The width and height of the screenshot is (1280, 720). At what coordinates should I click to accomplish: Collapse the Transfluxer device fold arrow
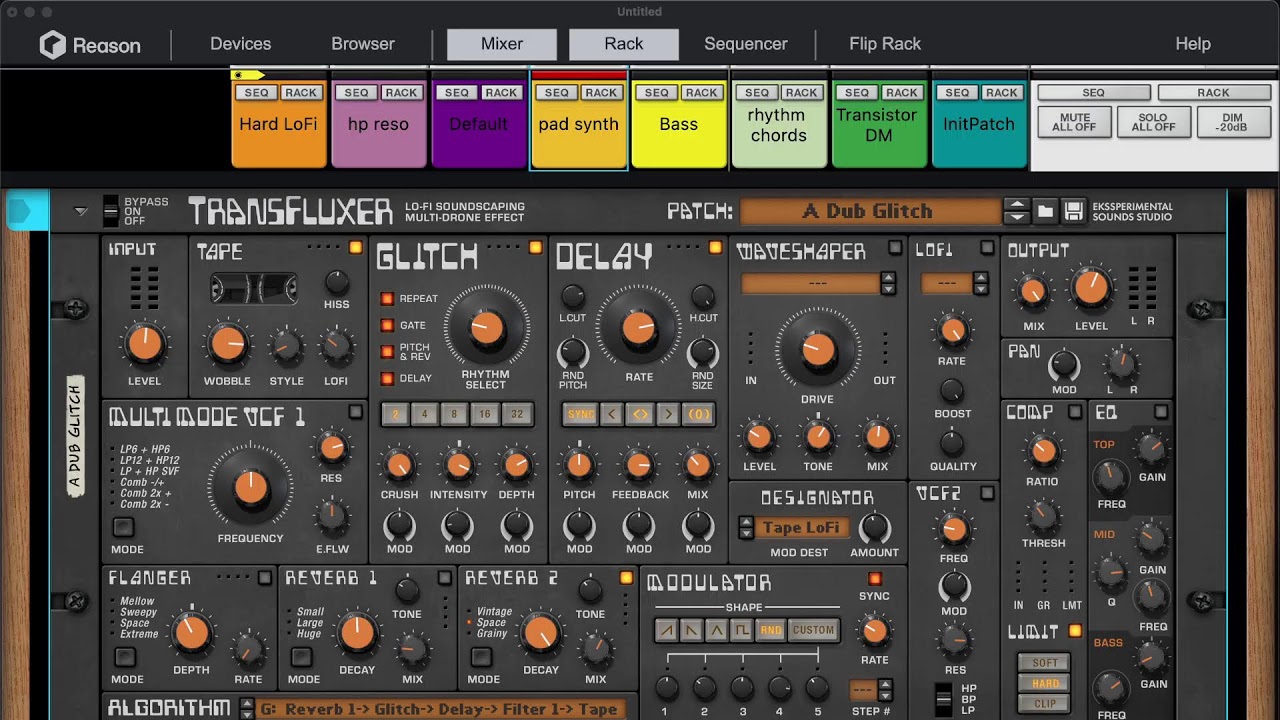(x=81, y=211)
